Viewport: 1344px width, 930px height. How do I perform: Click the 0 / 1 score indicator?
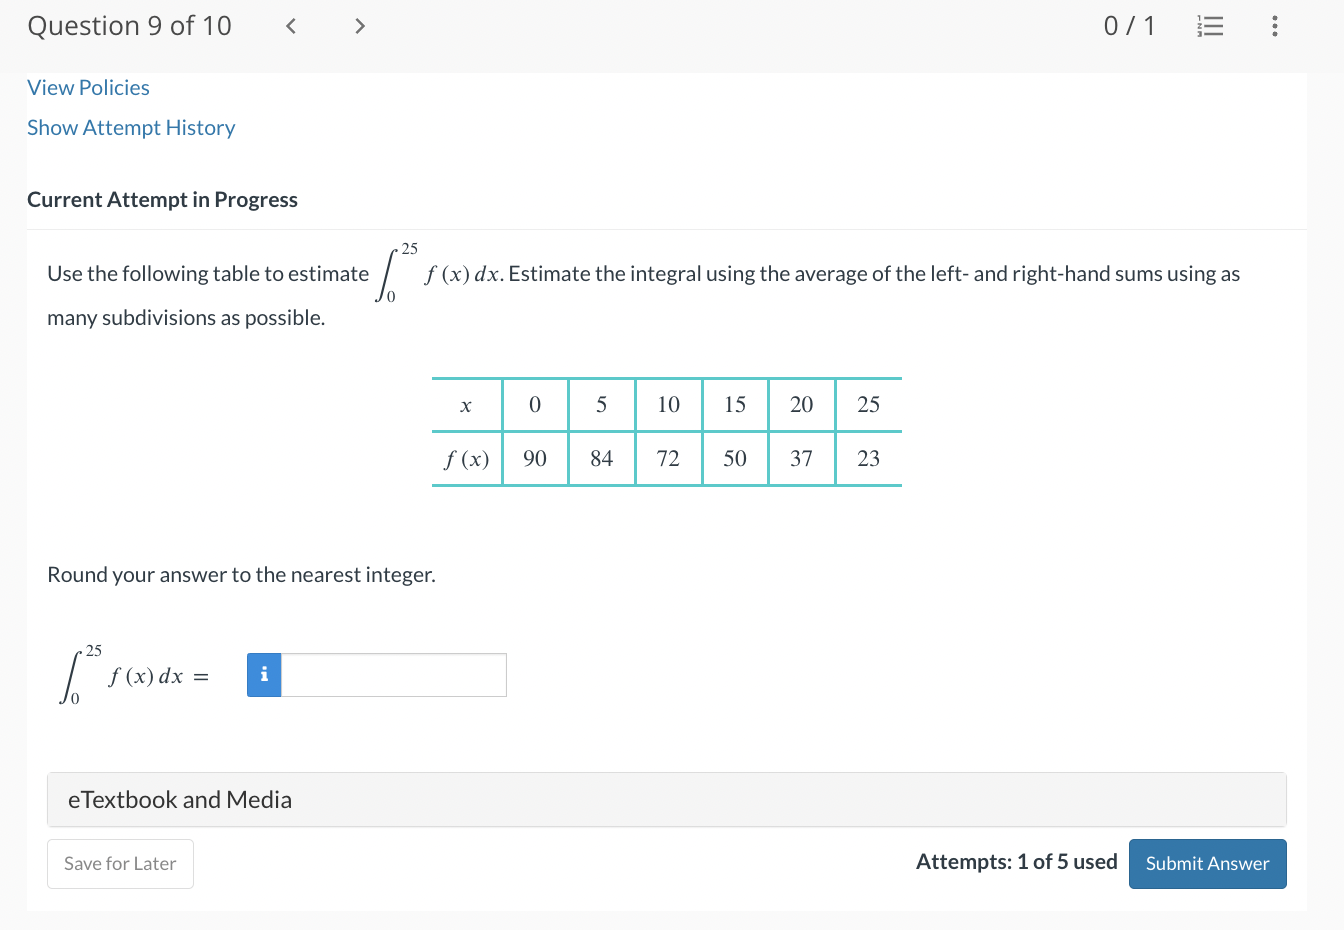1130,26
